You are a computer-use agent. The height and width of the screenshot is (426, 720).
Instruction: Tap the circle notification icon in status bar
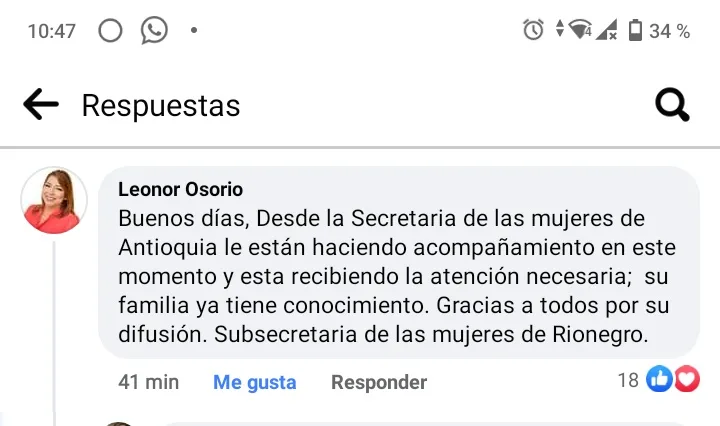(x=110, y=31)
